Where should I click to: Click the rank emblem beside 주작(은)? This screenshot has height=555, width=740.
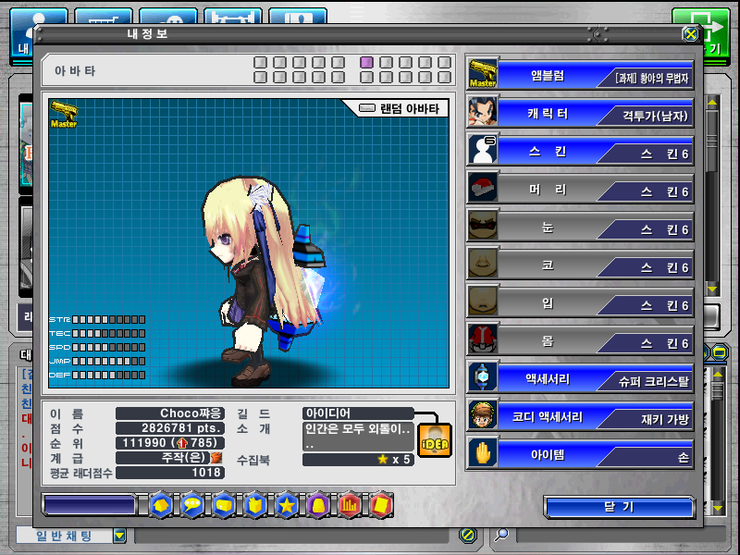click(216, 457)
